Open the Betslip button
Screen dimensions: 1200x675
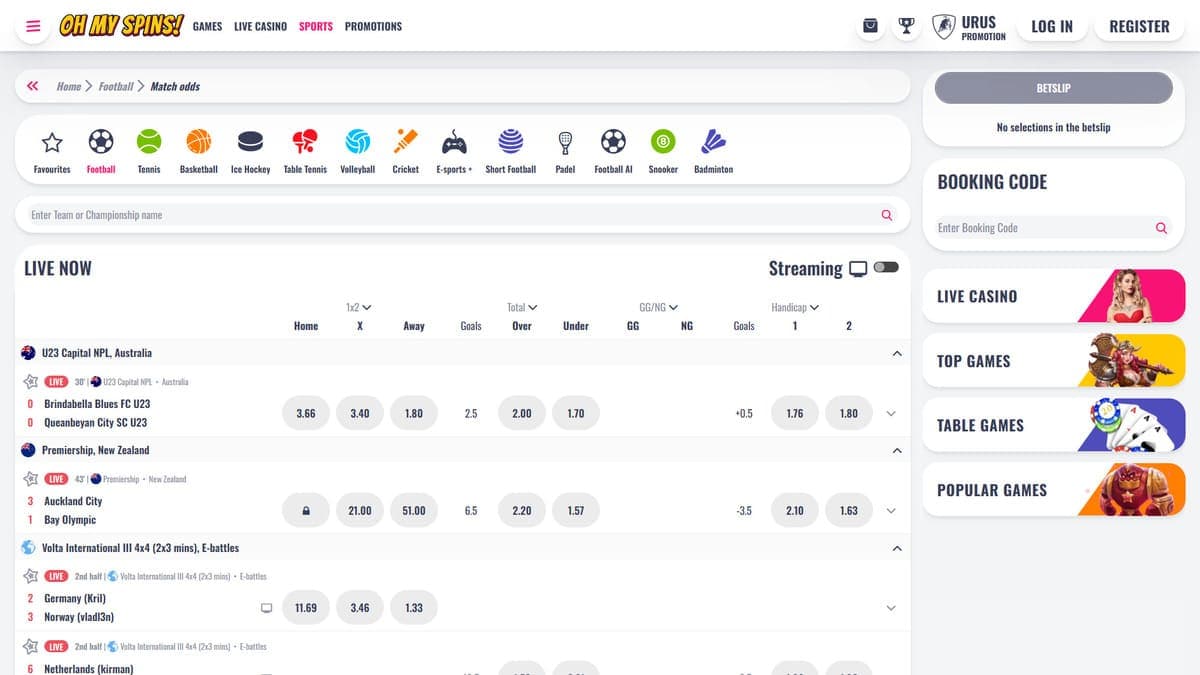(x=1053, y=88)
